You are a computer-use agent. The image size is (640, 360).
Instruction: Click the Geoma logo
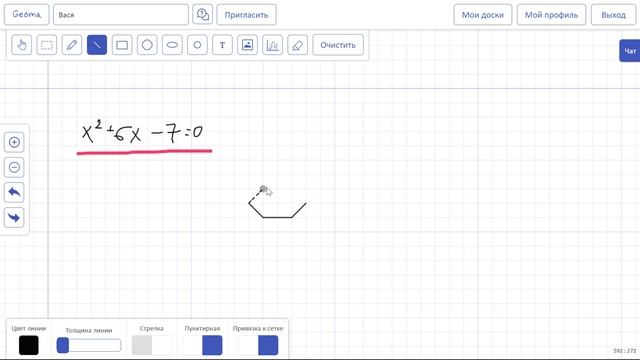27,15
